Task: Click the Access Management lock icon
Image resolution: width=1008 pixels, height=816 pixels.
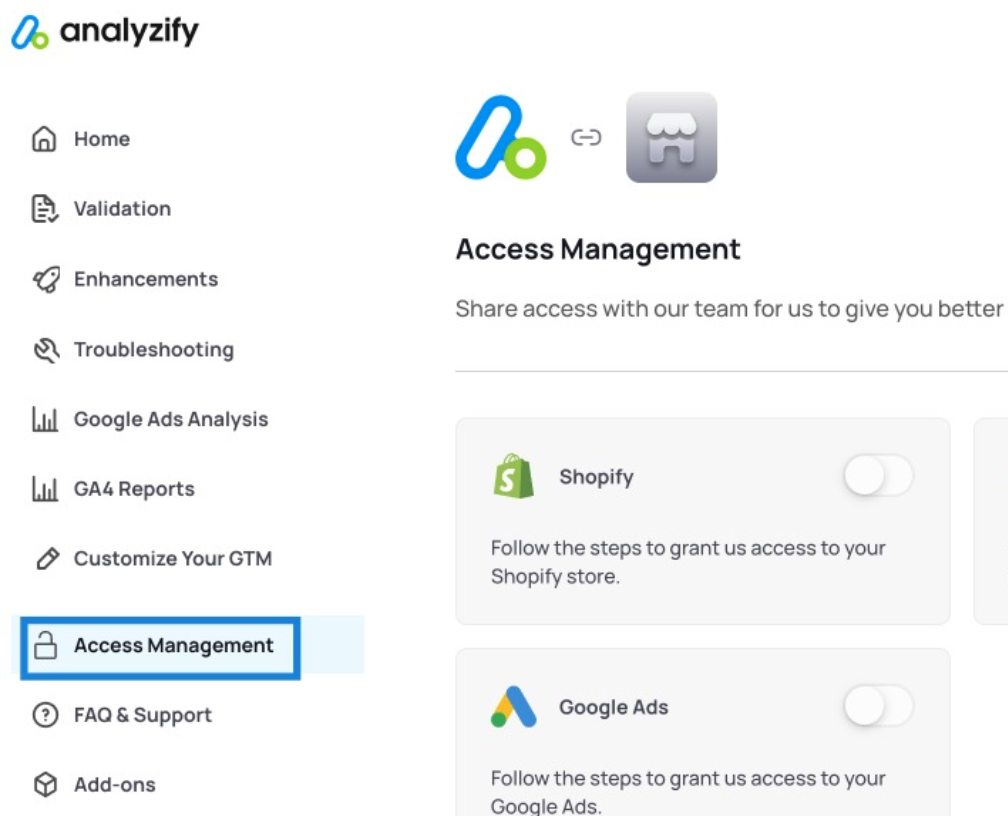Action: (45, 645)
